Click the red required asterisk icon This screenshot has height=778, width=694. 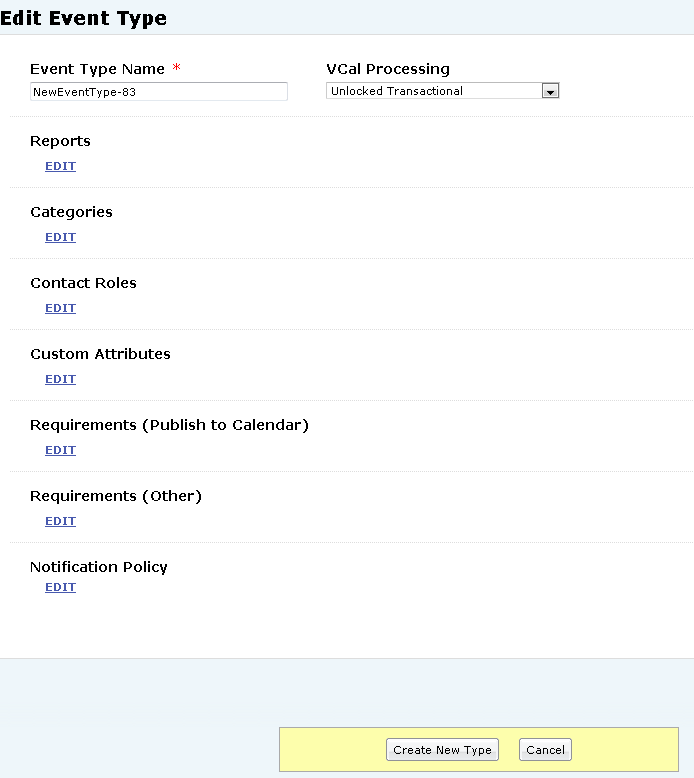(177, 67)
